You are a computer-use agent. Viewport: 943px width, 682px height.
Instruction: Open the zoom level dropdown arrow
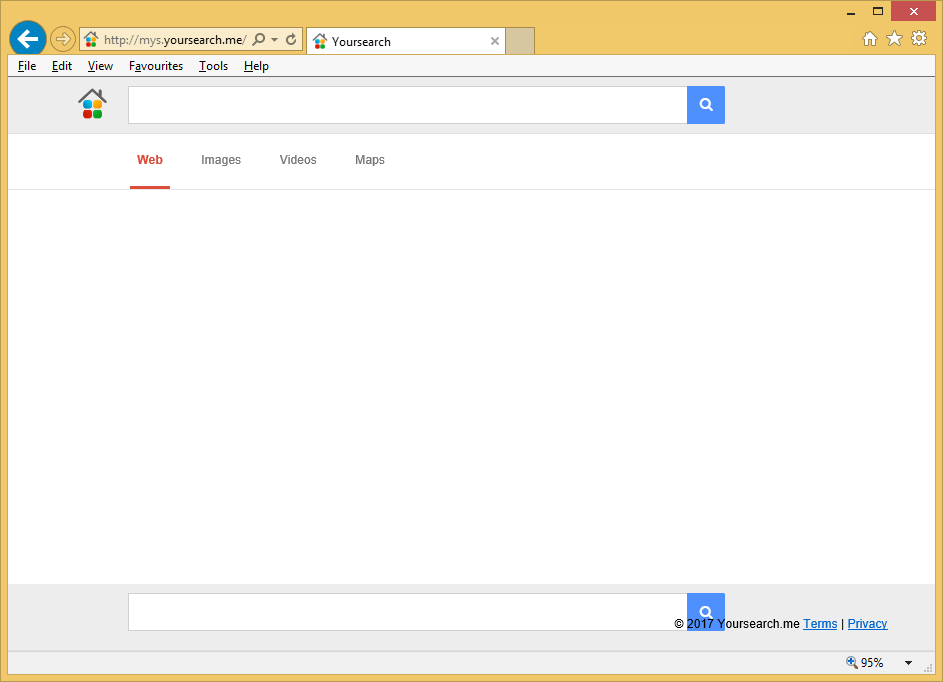(908, 663)
